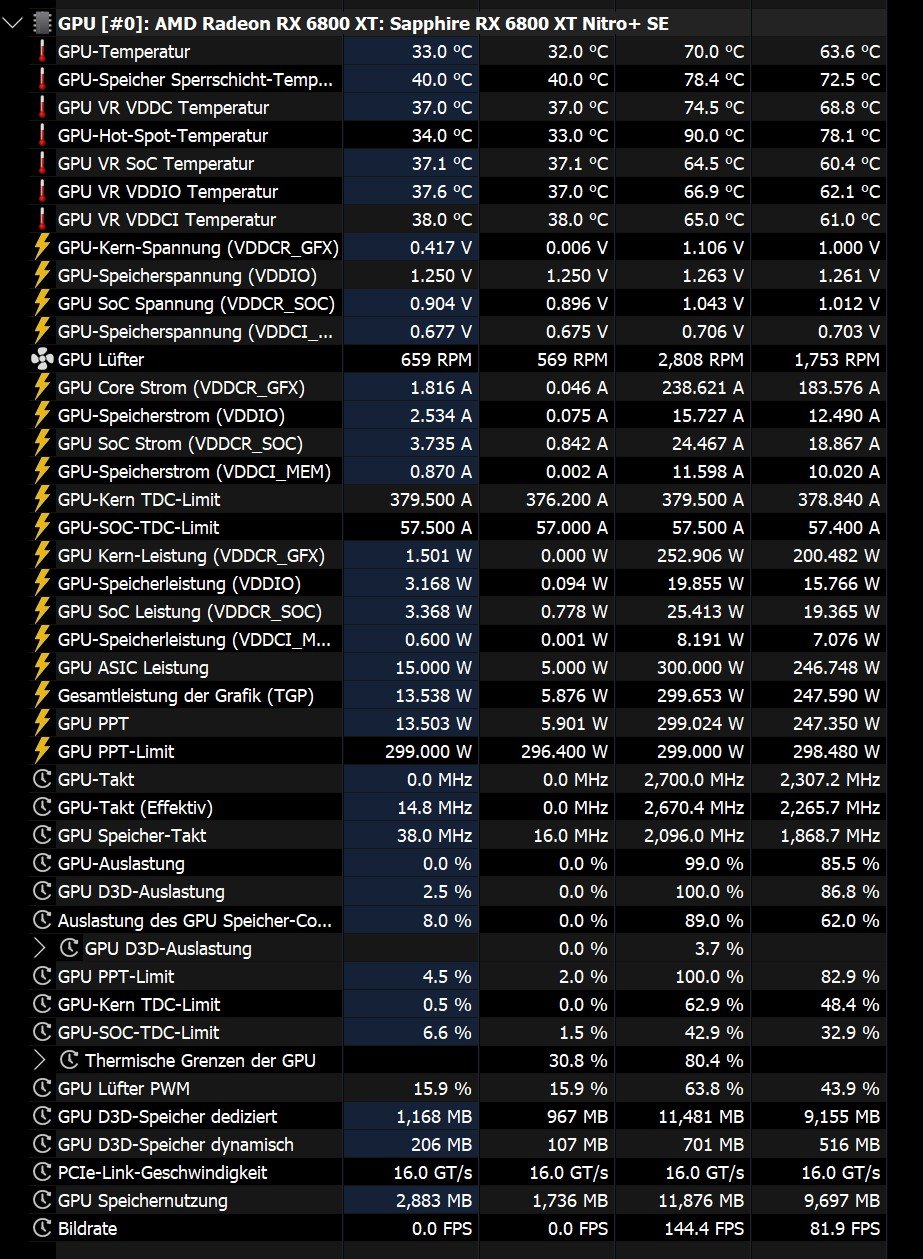
Task: Click current GPU-SOC-TDC-Limit value 6.6 %
Action: (447, 1032)
